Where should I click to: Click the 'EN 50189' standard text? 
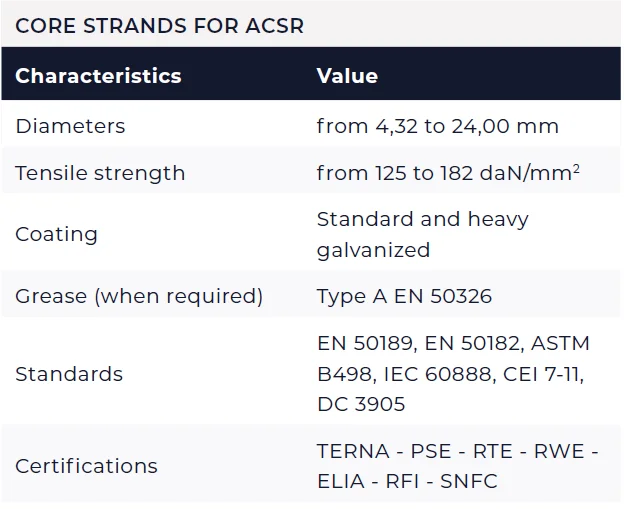click(362, 343)
